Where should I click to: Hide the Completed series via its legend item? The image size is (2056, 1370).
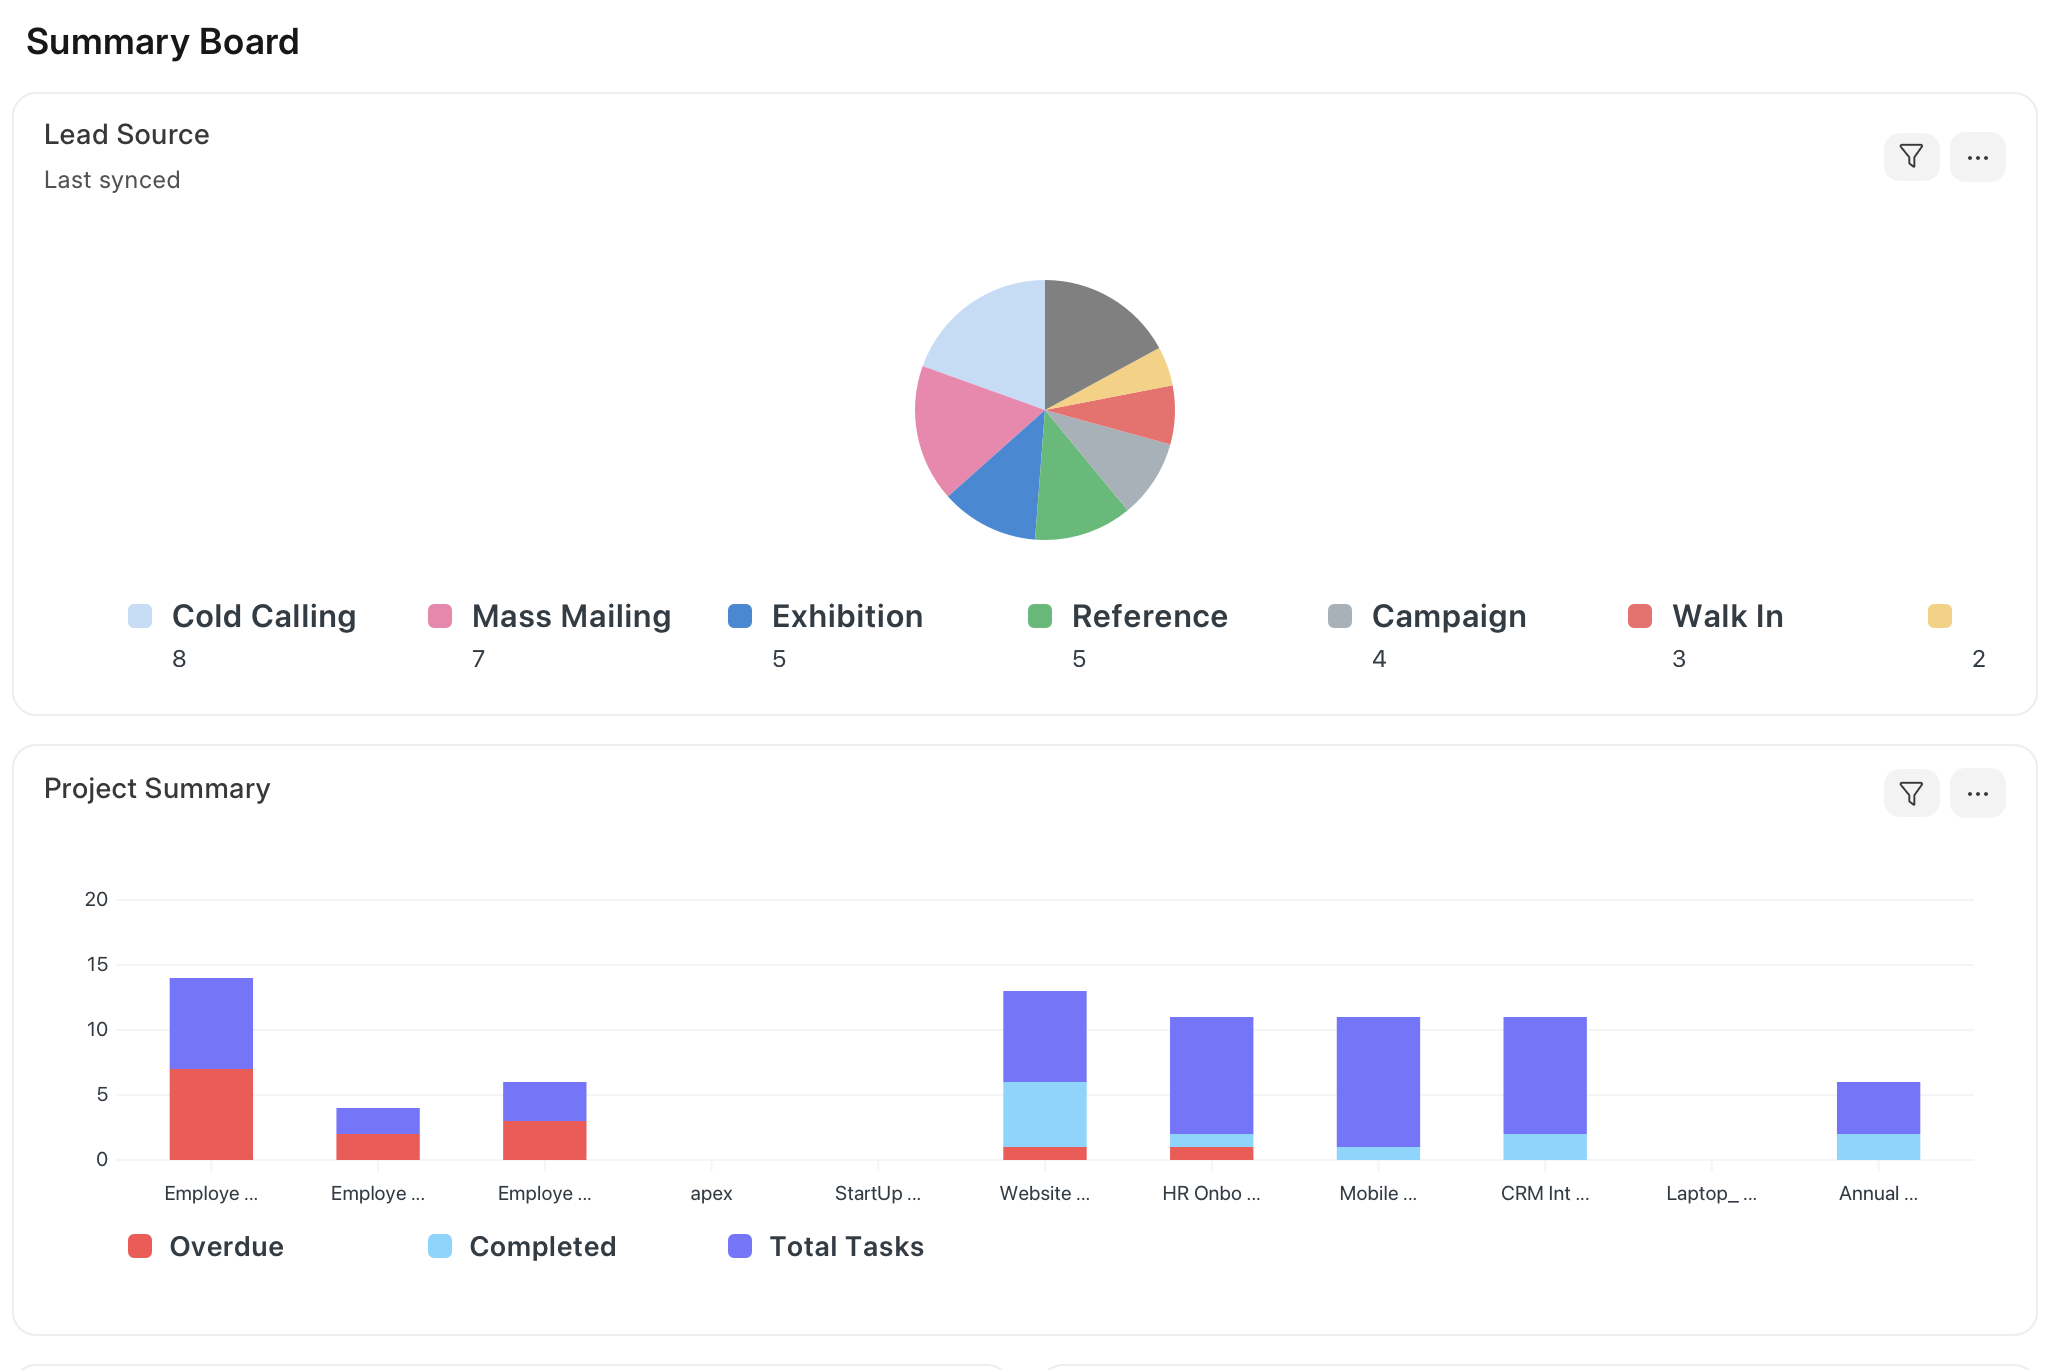542,1246
